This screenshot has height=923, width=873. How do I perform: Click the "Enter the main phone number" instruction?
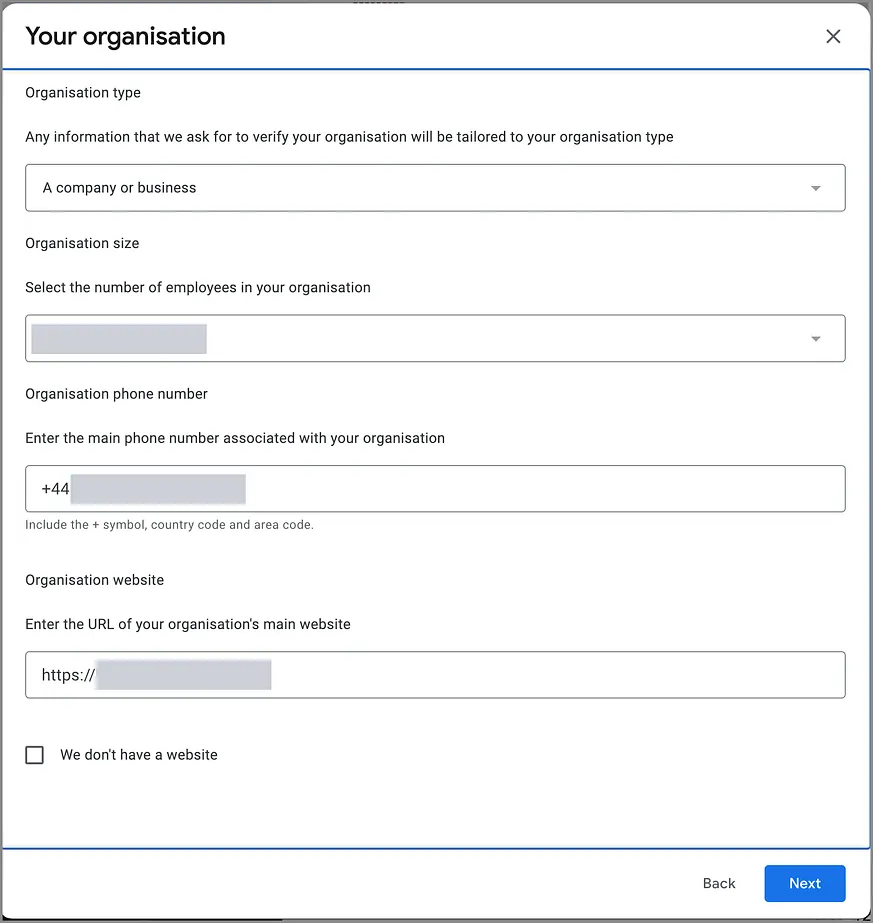235,438
